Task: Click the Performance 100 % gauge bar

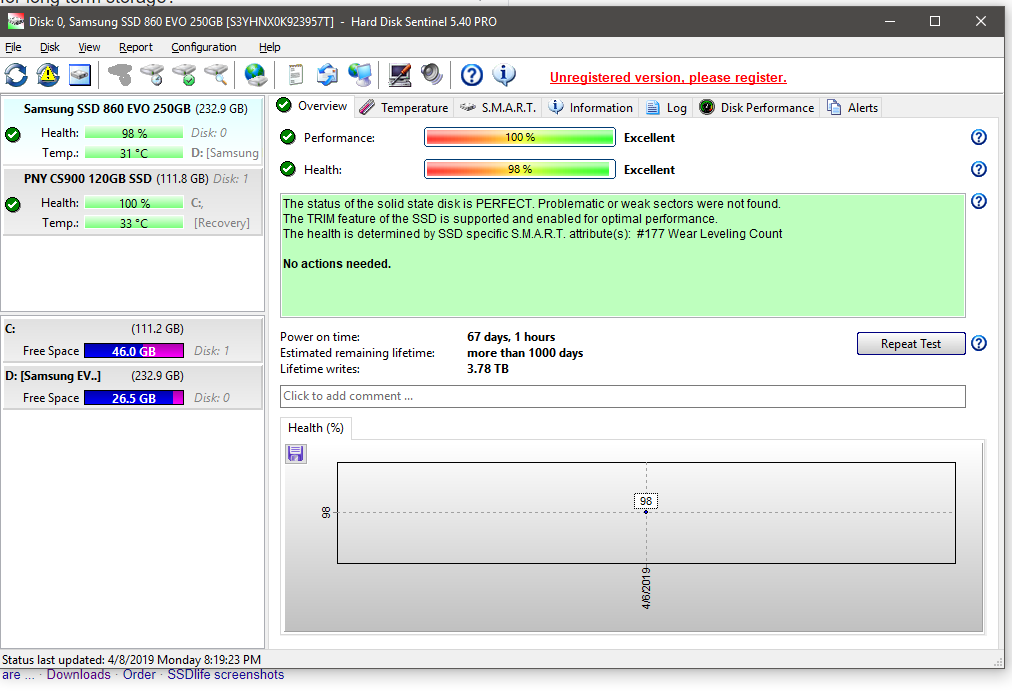Action: [x=520, y=137]
